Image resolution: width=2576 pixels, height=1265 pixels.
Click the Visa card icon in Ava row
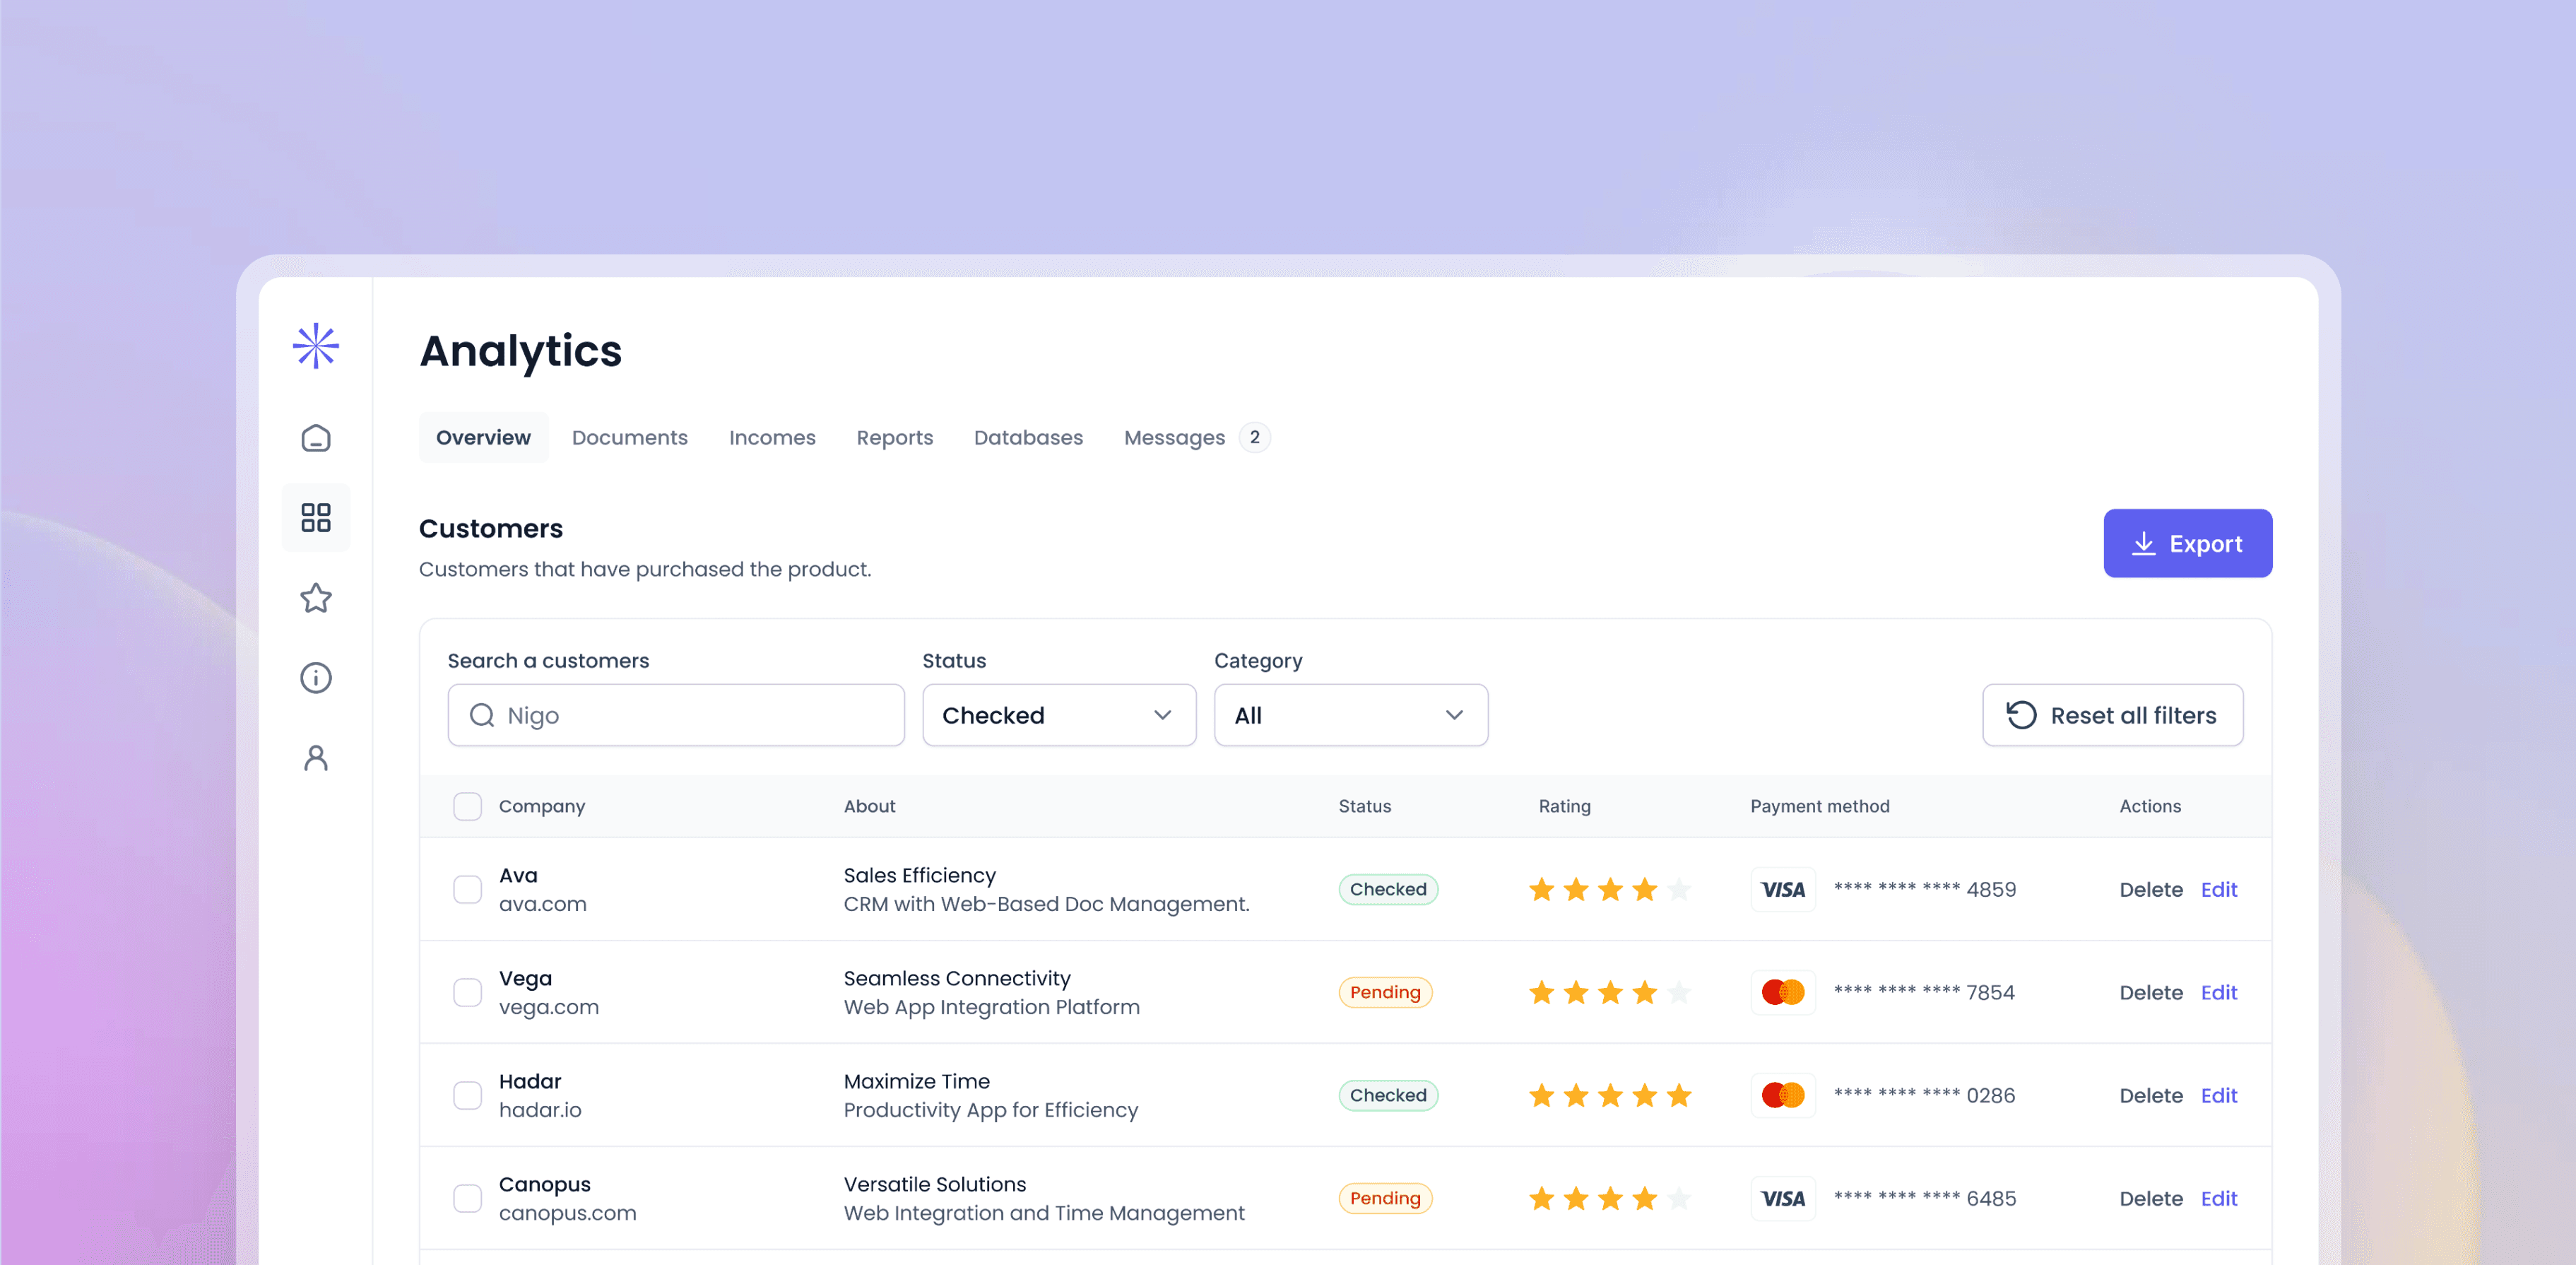click(1782, 889)
